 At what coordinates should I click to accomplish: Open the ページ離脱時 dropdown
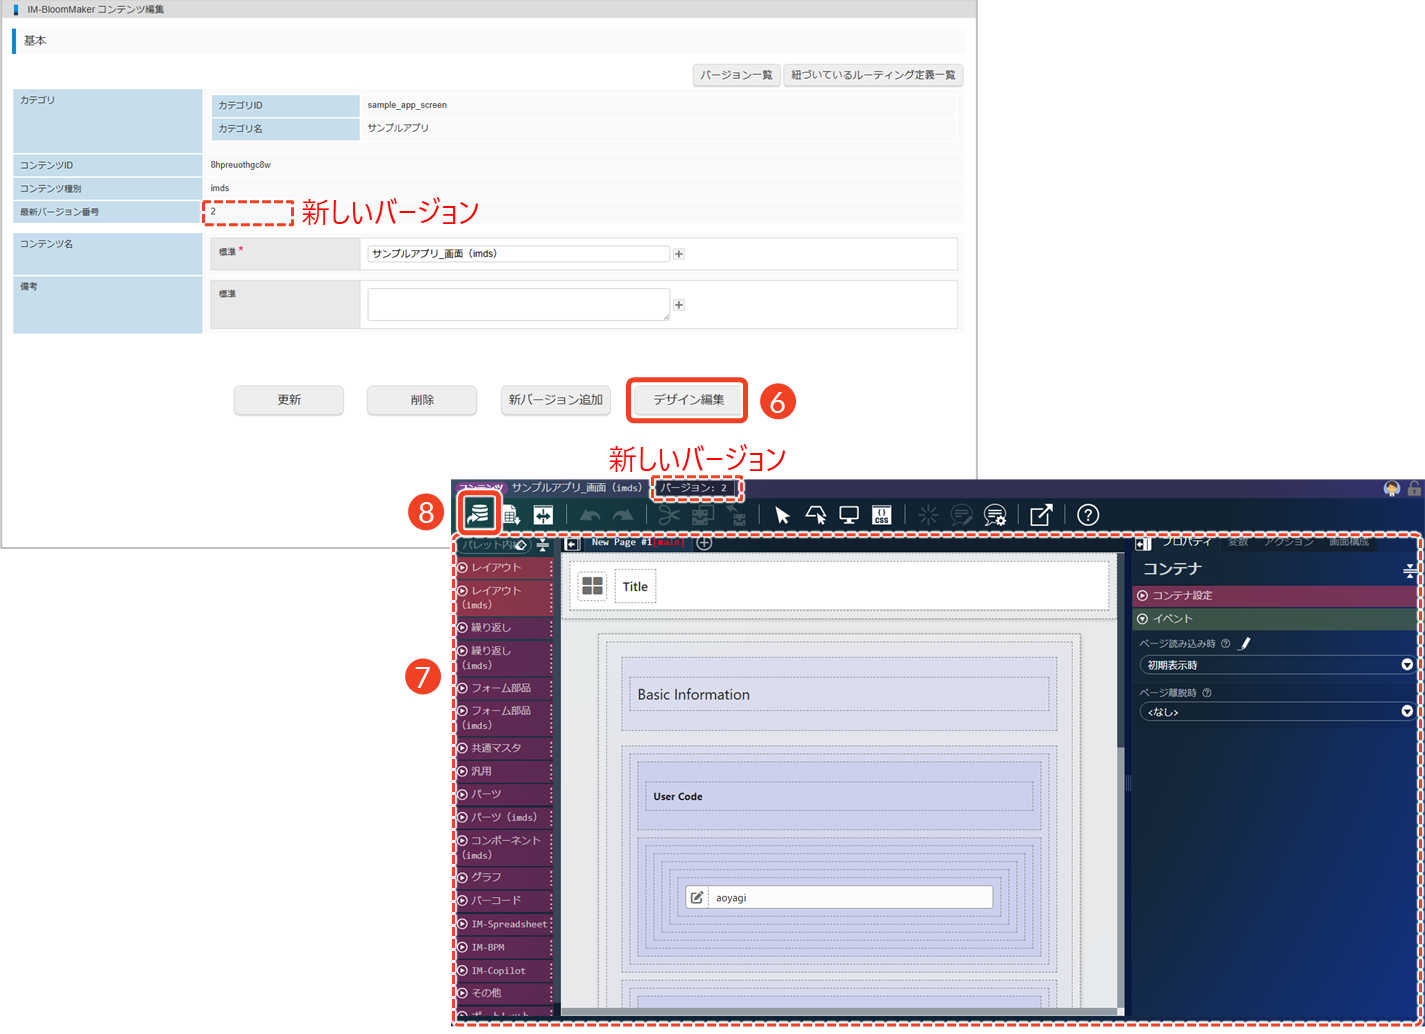point(1277,712)
